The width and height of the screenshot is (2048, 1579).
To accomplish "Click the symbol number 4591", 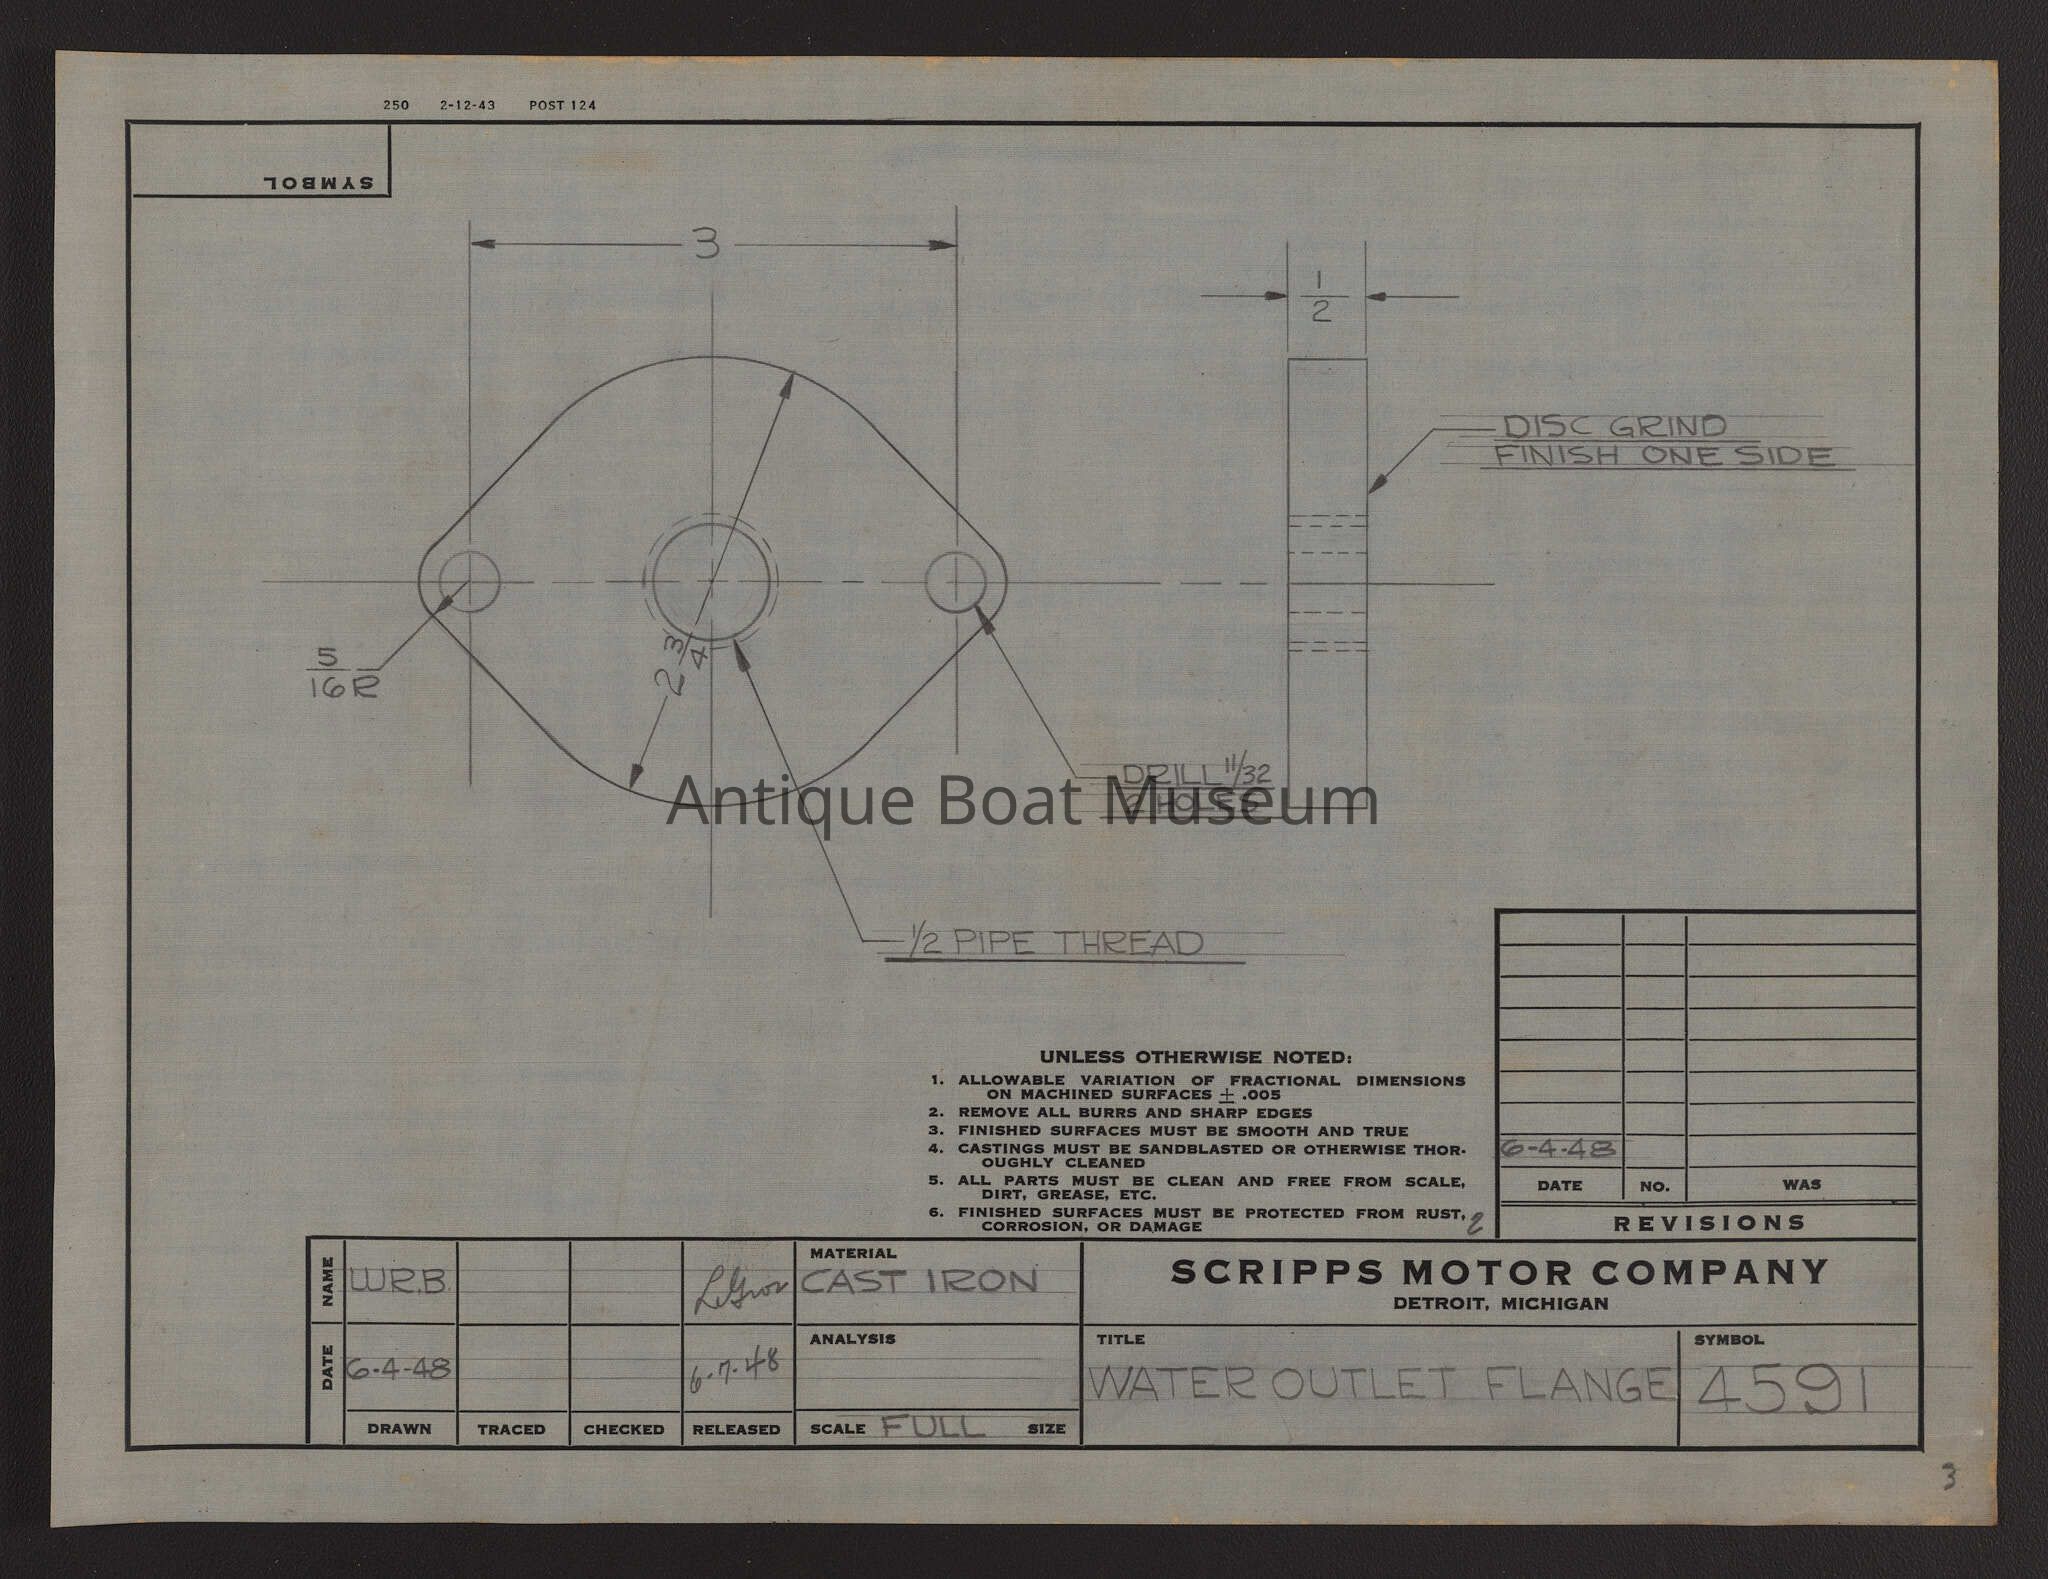I will [1781, 1390].
